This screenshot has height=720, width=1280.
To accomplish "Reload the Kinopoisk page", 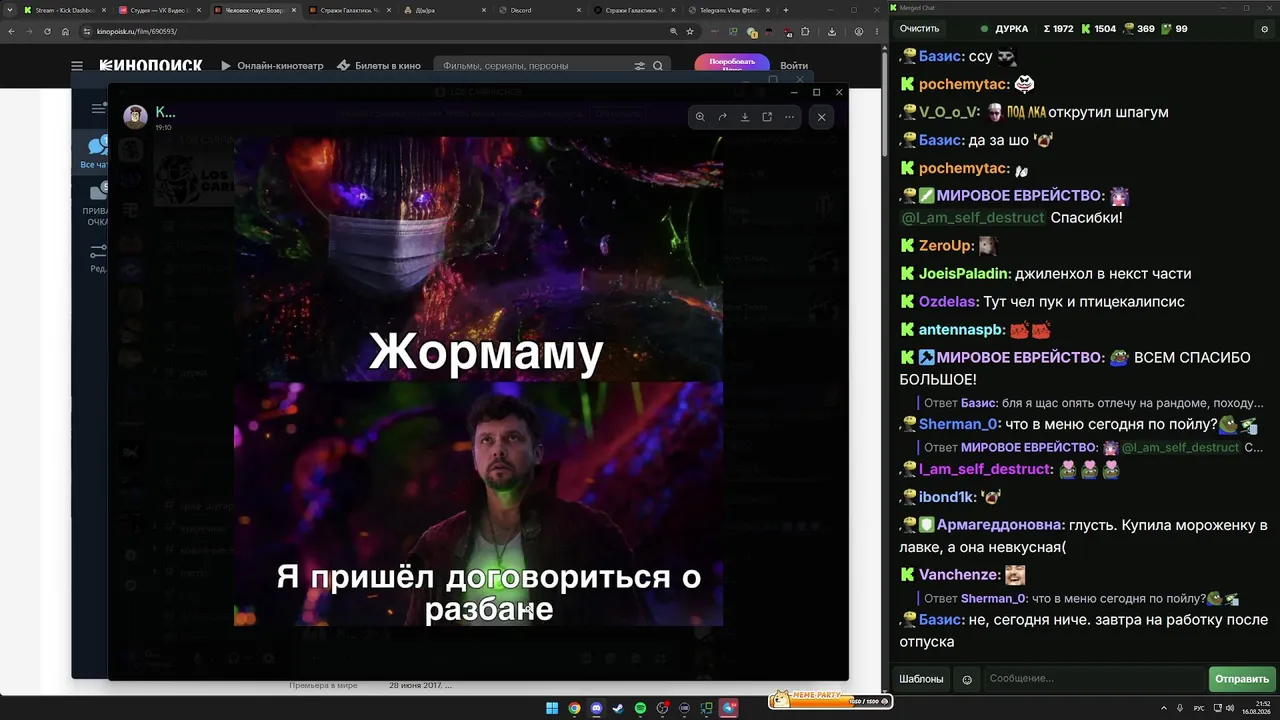I will (47, 31).
